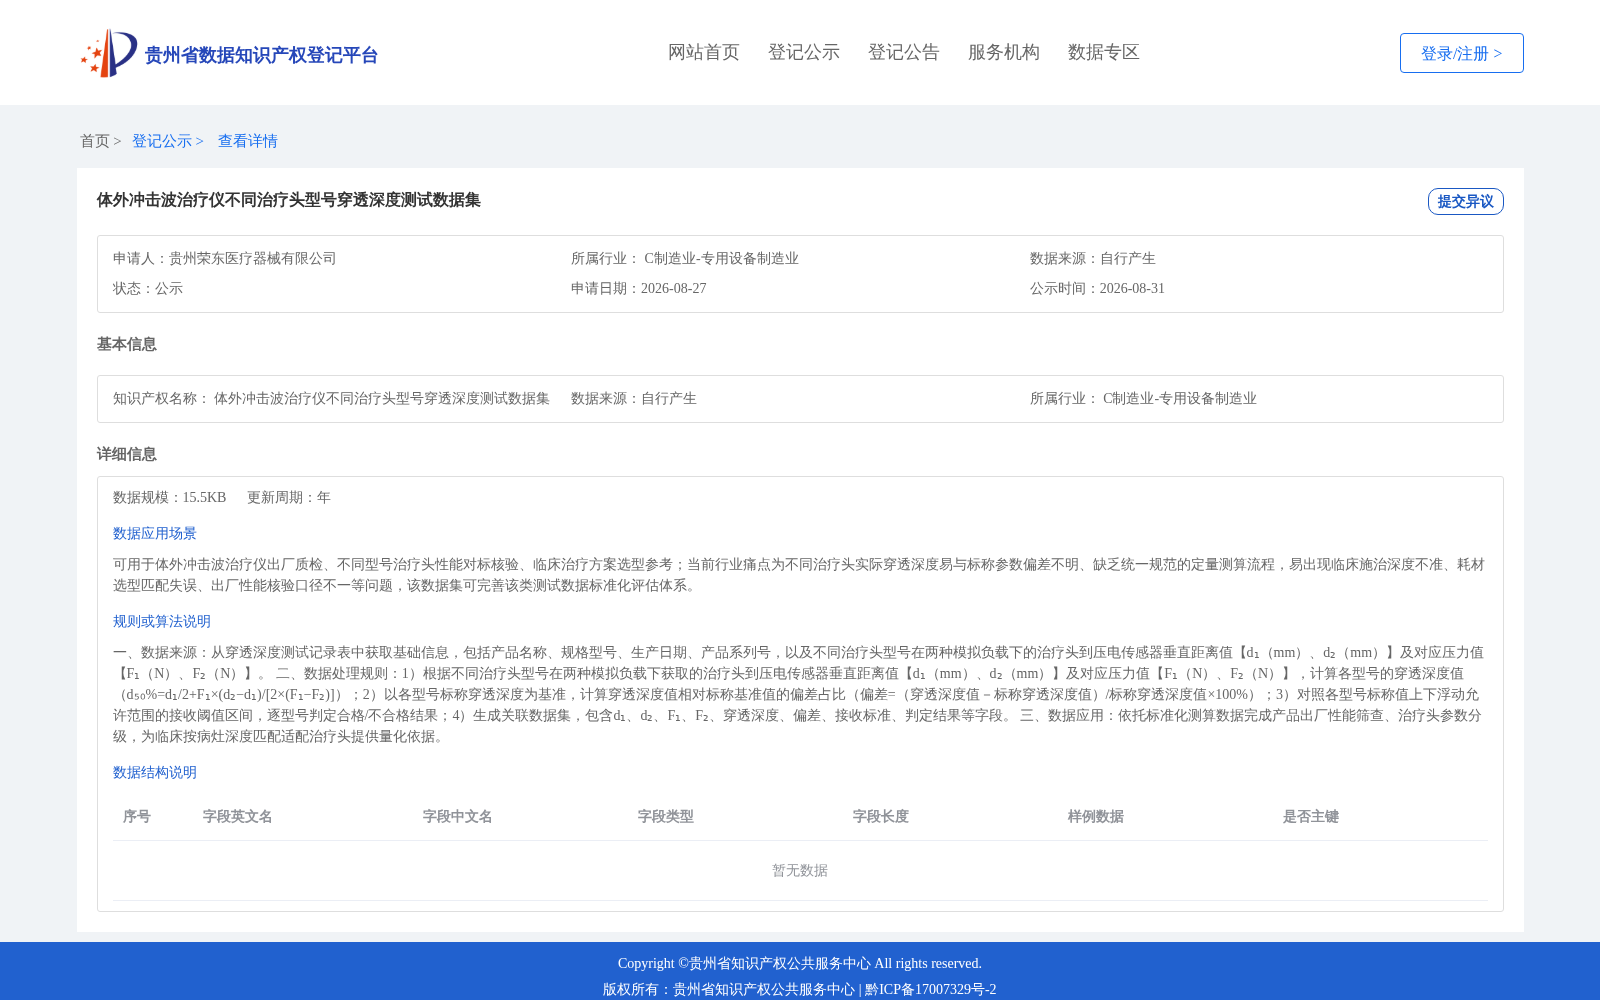
Task: Click the 暂无数据 empty table message
Action: click(x=800, y=870)
